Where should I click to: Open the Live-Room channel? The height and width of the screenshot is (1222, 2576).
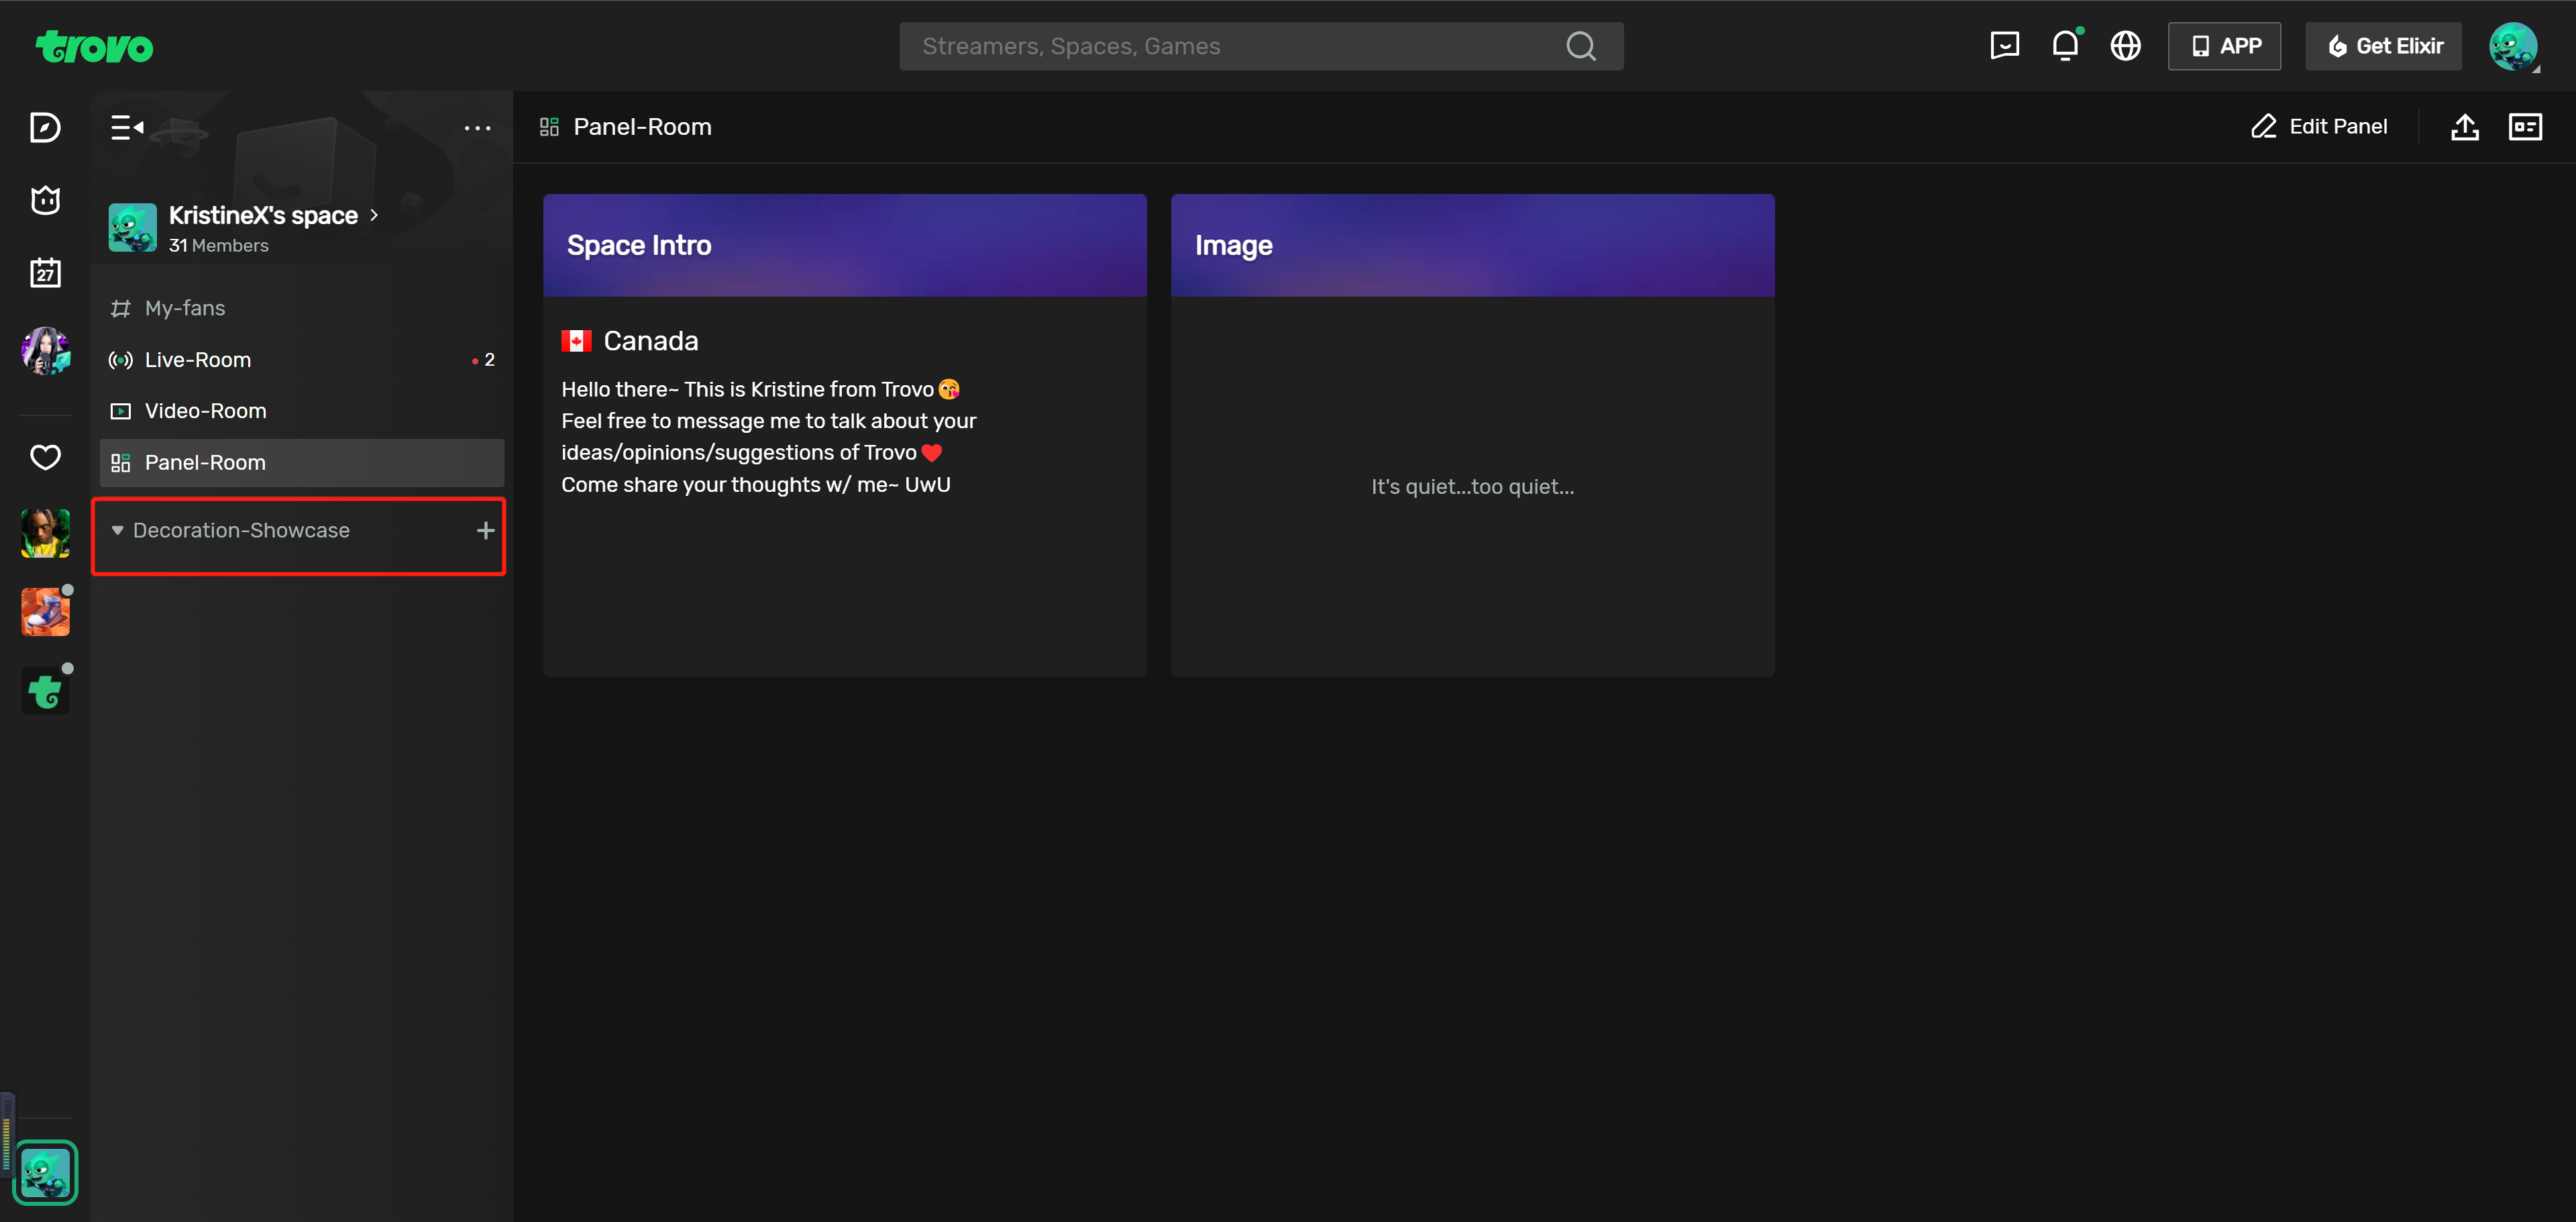pos(198,360)
